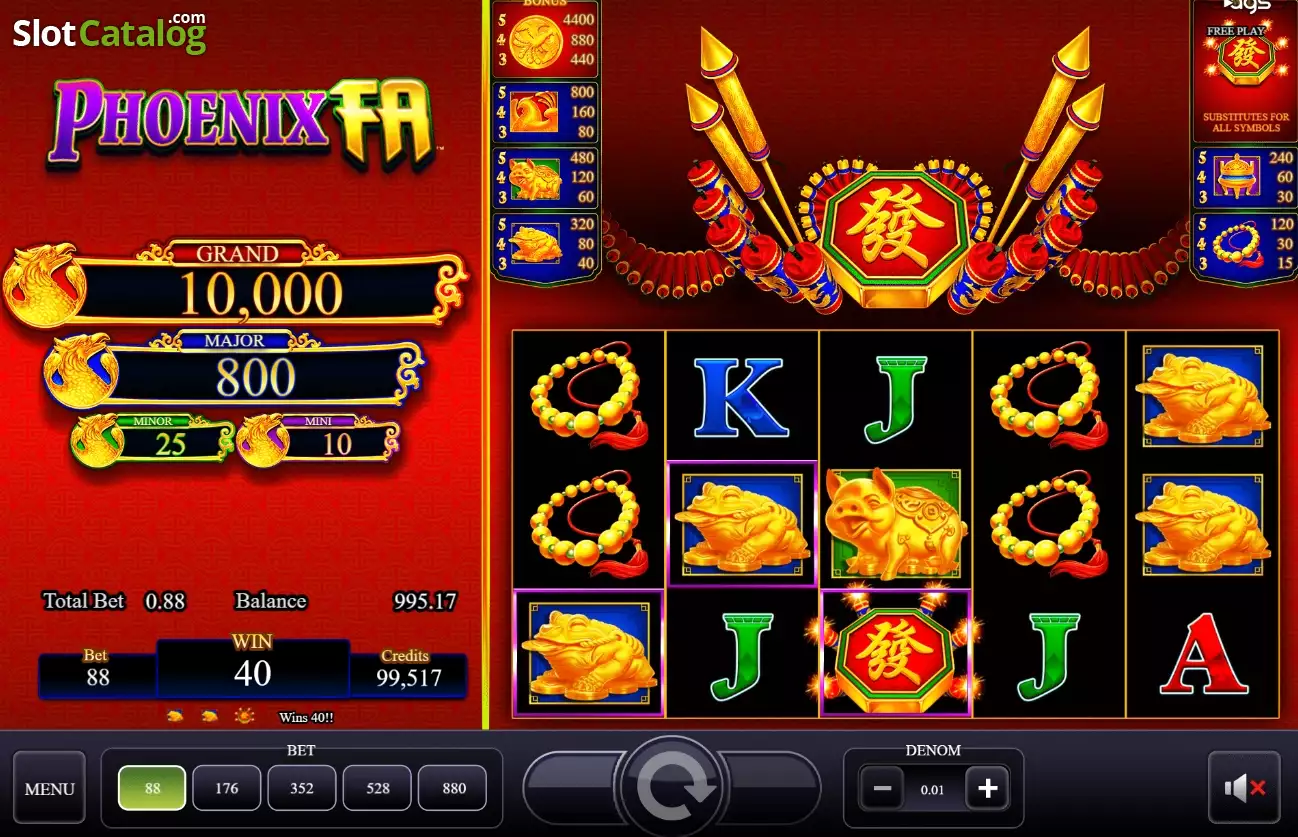Set the bet to 880
Image resolution: width=1298 pixels, height=837 pixels.
tap(453, 788)
